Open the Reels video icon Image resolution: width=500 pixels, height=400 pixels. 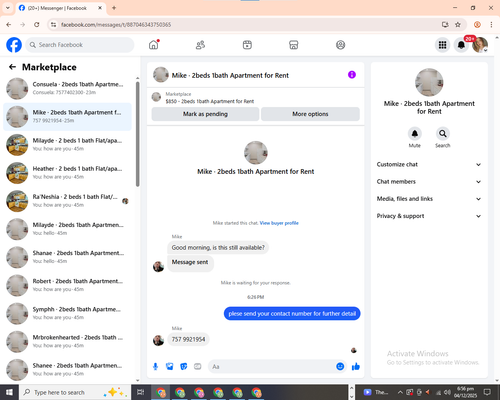(x=247, y=45)
